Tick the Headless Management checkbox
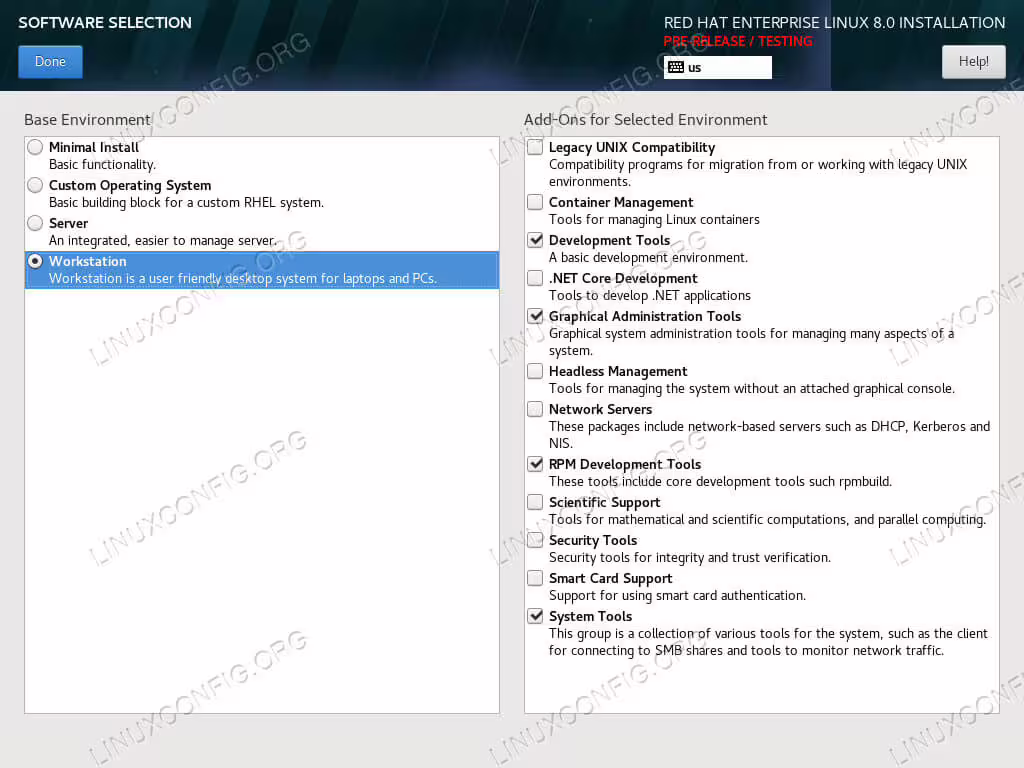Image resolution: width=1024 pixels, height=768 pixels. (535, 372)
